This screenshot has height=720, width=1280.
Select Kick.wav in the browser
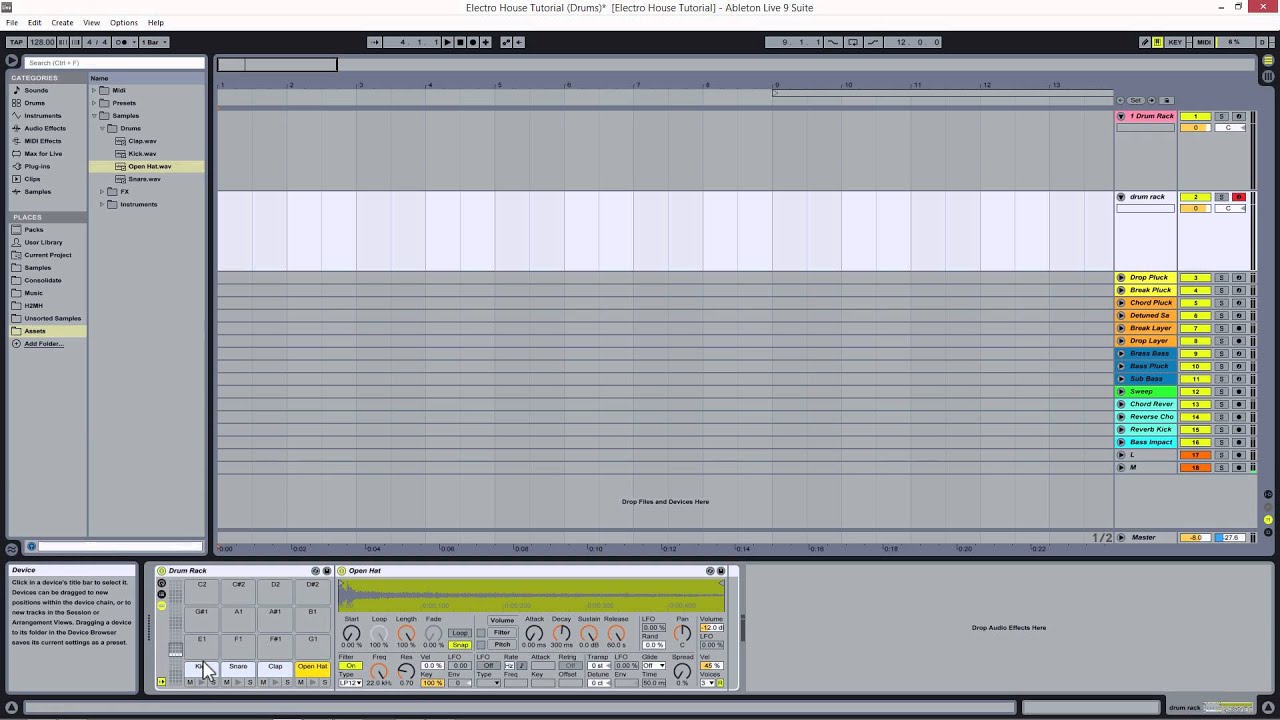pyautogui.click(x=142, y=154)
